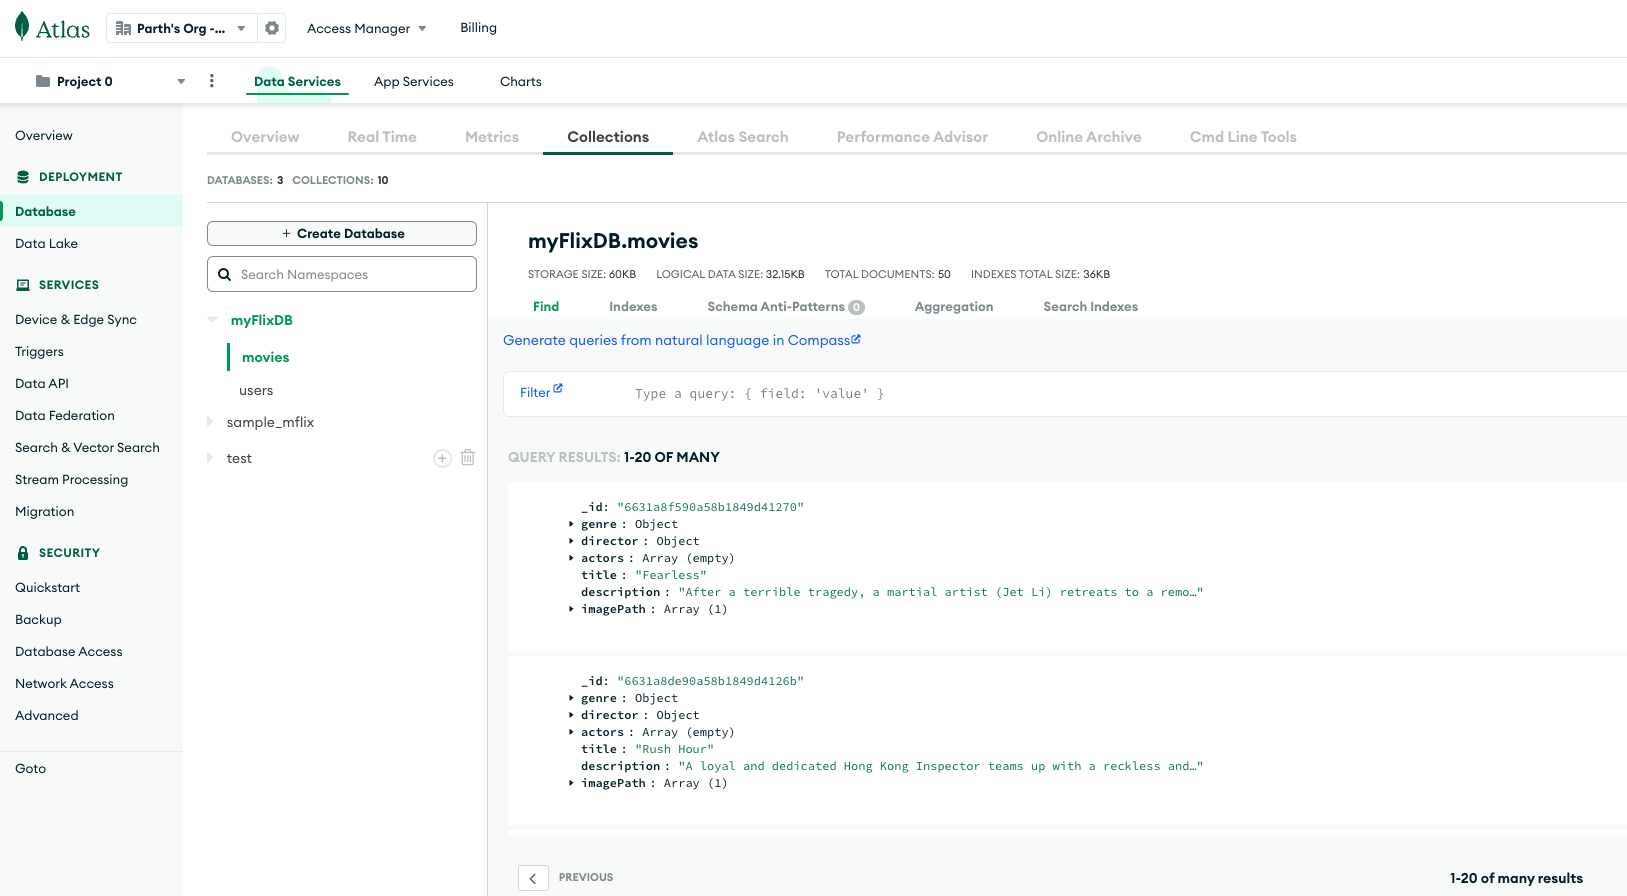The height and width of the screenshot is (896, 1627).
Task: Open Database Access in the sidebar
Action: click(x=69, y=652)
